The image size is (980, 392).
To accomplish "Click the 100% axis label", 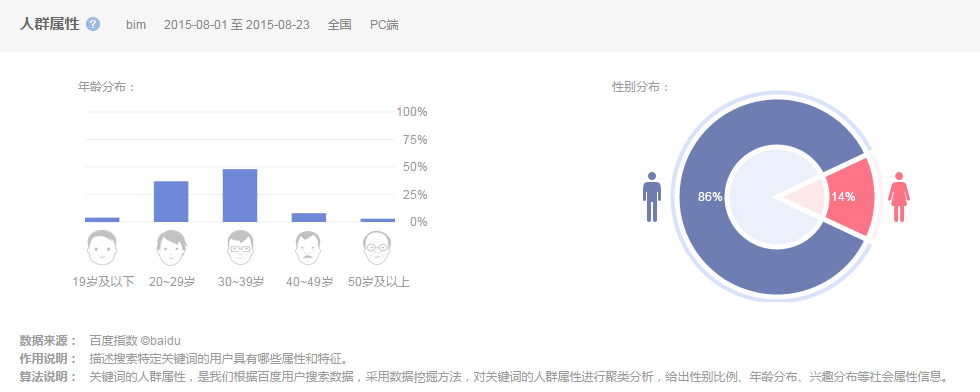I will click(x=412, y=112).
